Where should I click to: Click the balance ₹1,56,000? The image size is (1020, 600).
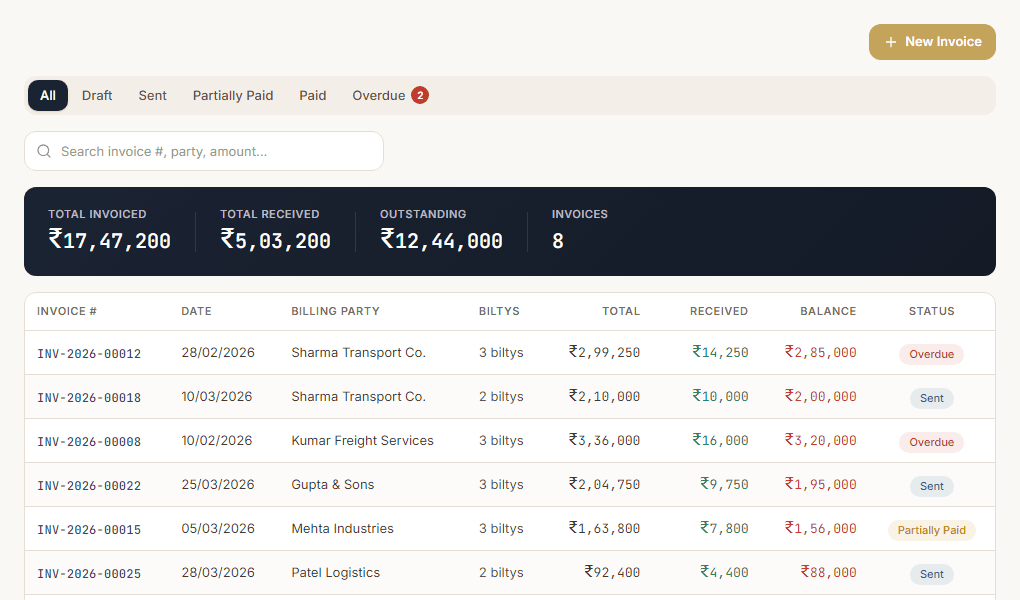(820, 528)
